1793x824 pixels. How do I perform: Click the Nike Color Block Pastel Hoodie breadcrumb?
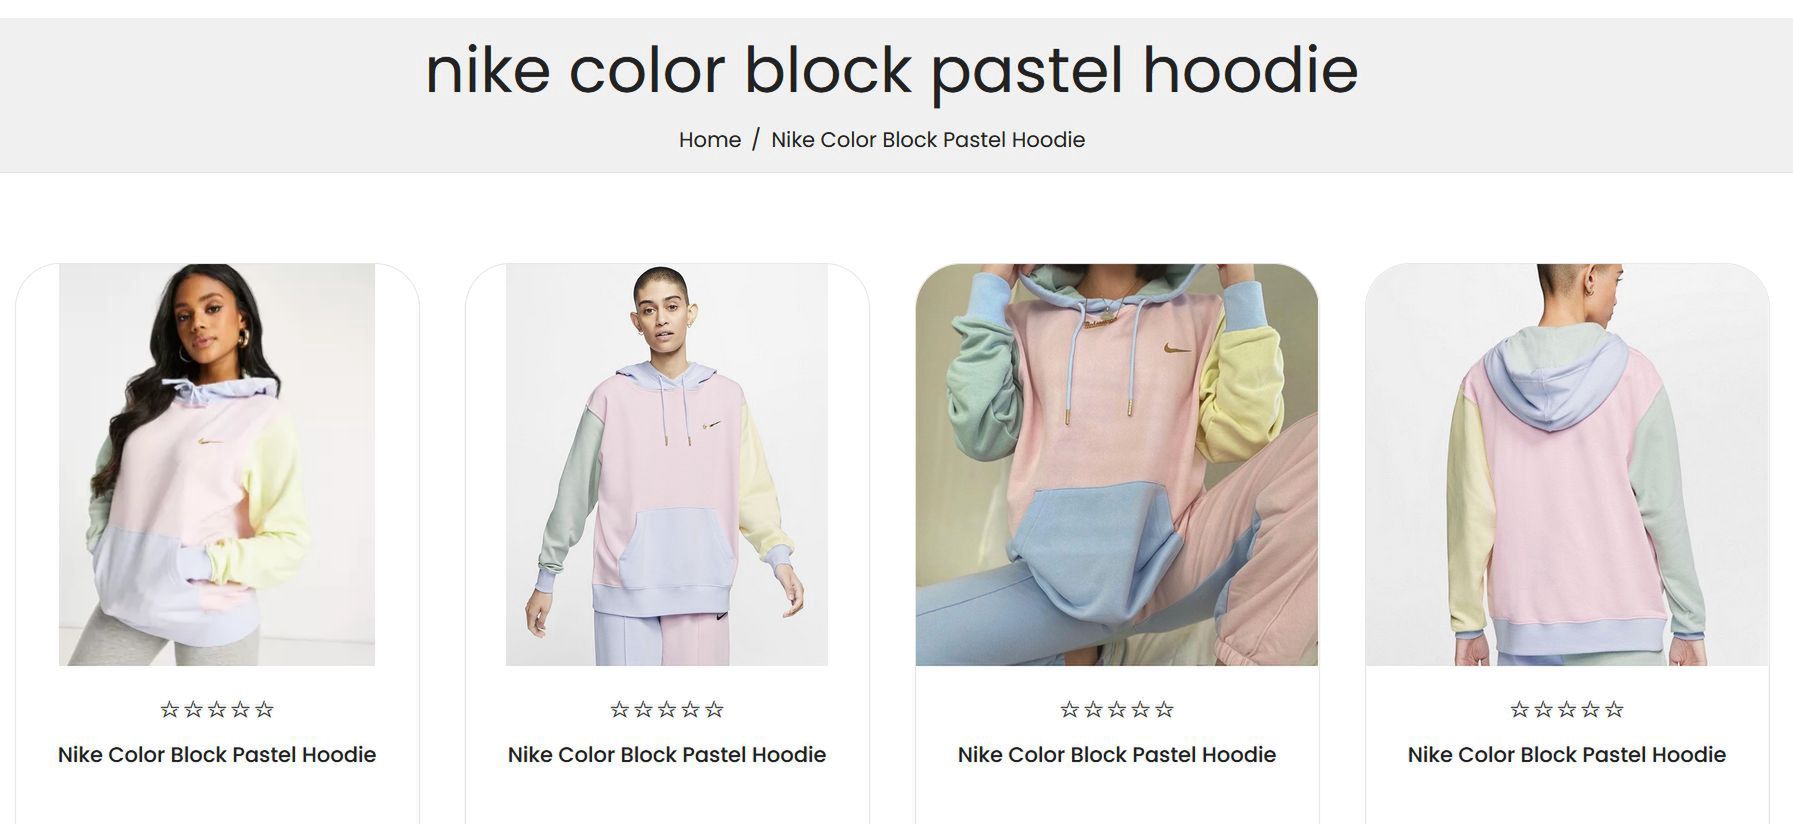pyautogui.click(x=928, y=140)
